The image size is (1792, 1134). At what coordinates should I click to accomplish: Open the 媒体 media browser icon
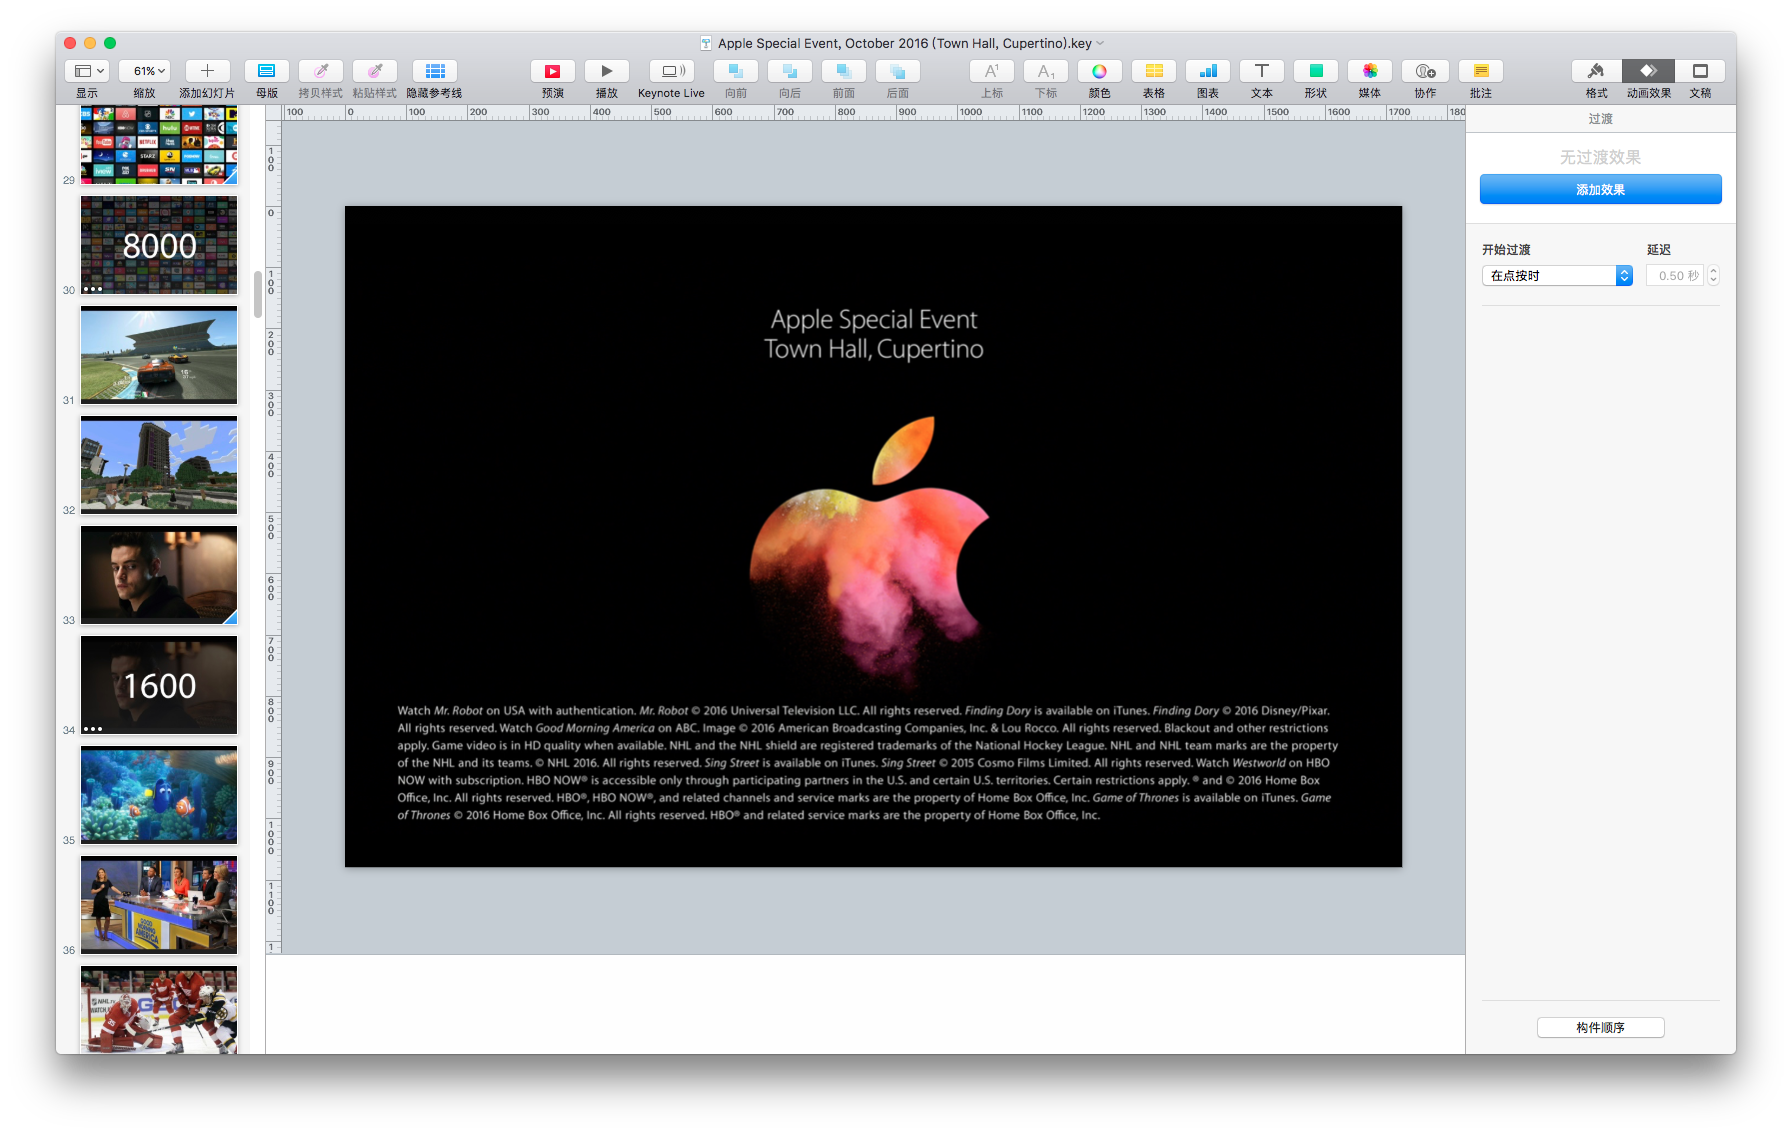pos(1370,71)
